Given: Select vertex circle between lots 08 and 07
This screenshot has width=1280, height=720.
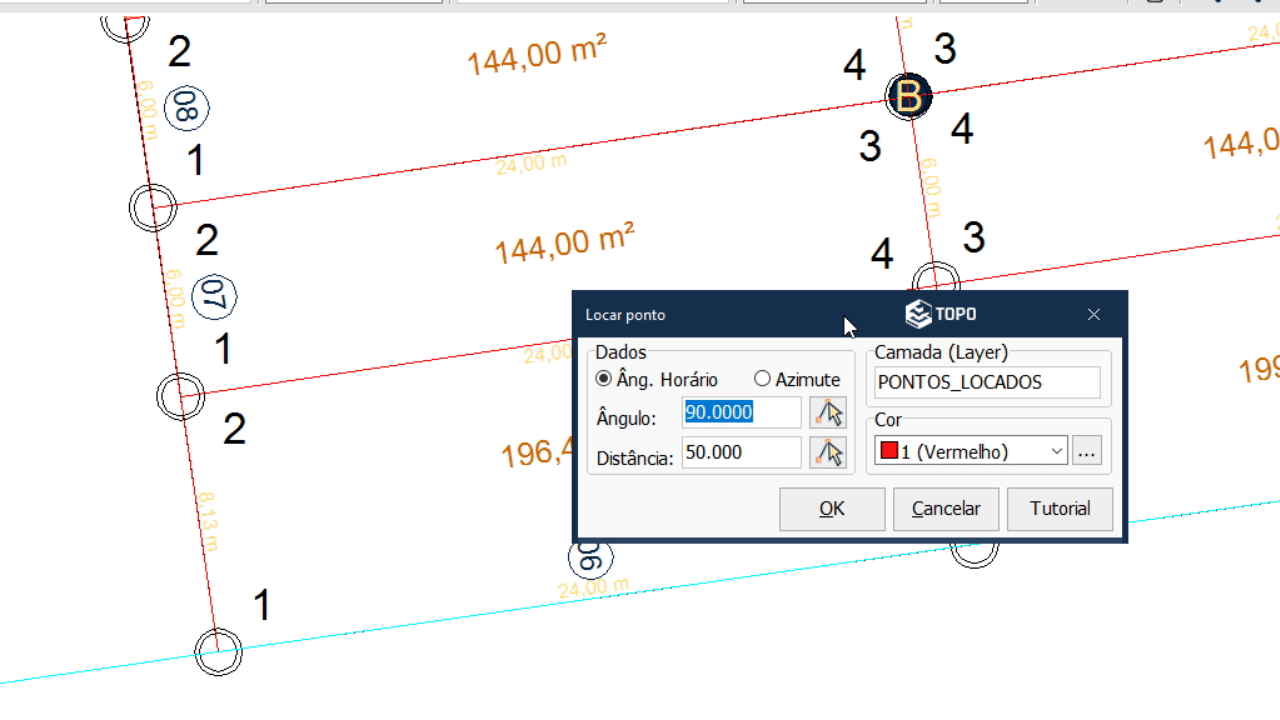Looking at the screenshot, I should (153, 208).
